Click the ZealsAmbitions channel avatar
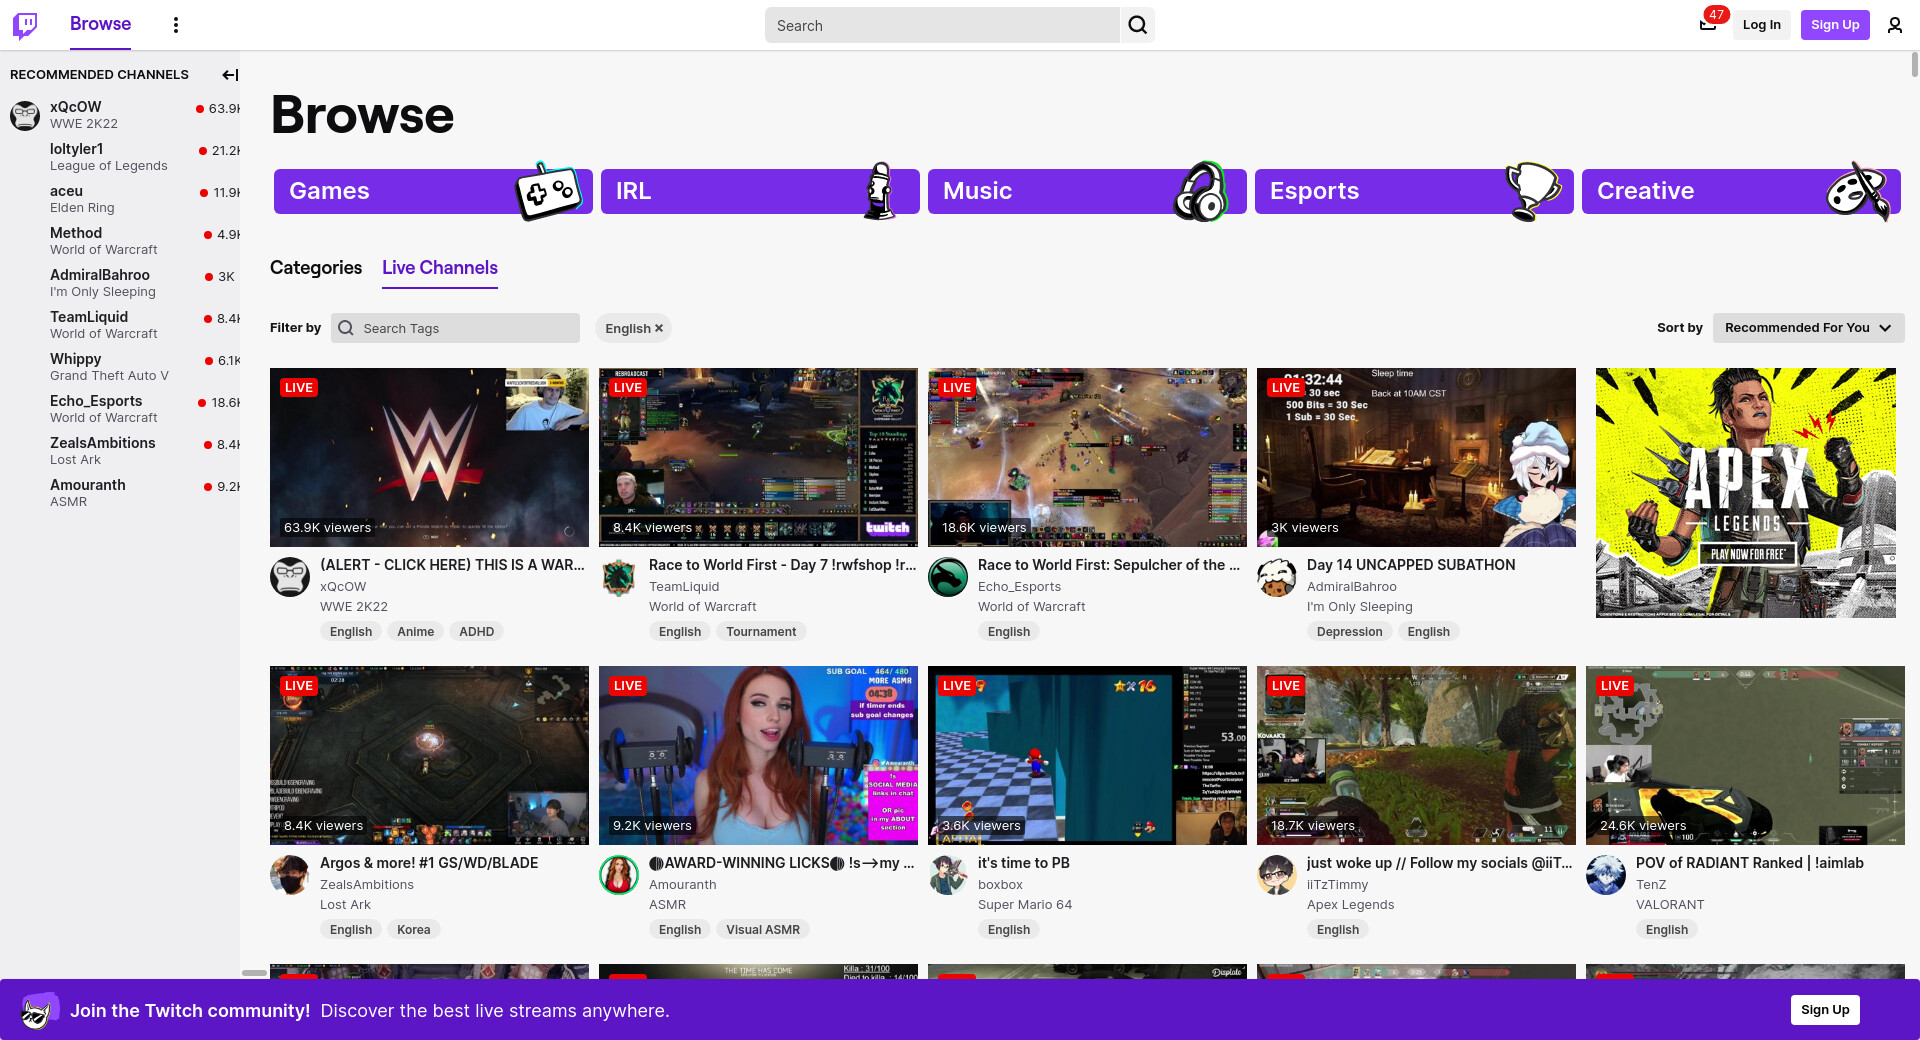Viewport: 1920px width, 1040px height. (x=290, y=875)
